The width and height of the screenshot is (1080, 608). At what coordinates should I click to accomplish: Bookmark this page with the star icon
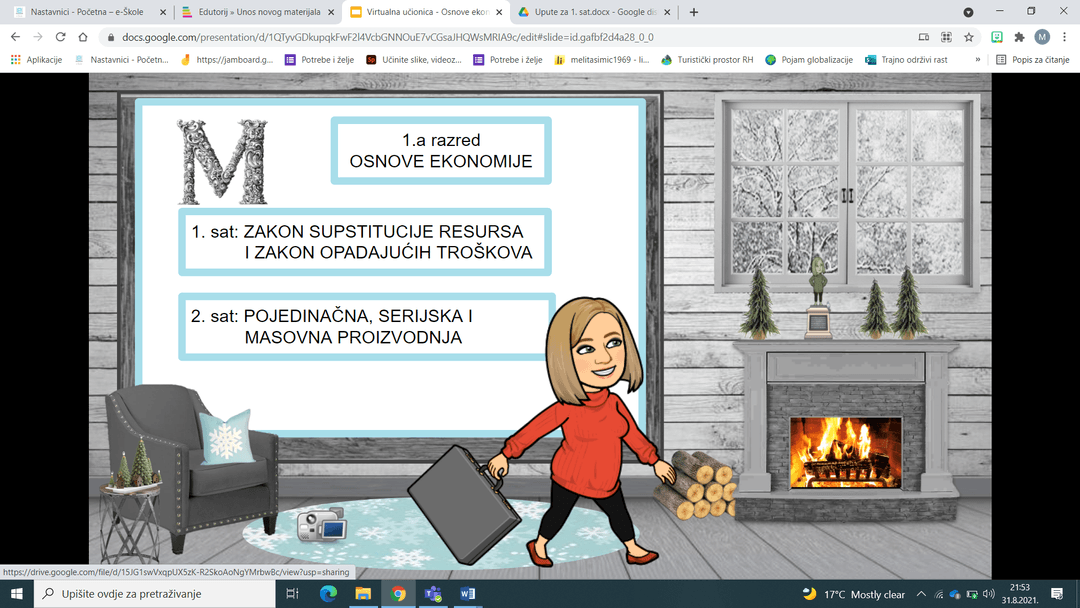[x=968, y=37]
